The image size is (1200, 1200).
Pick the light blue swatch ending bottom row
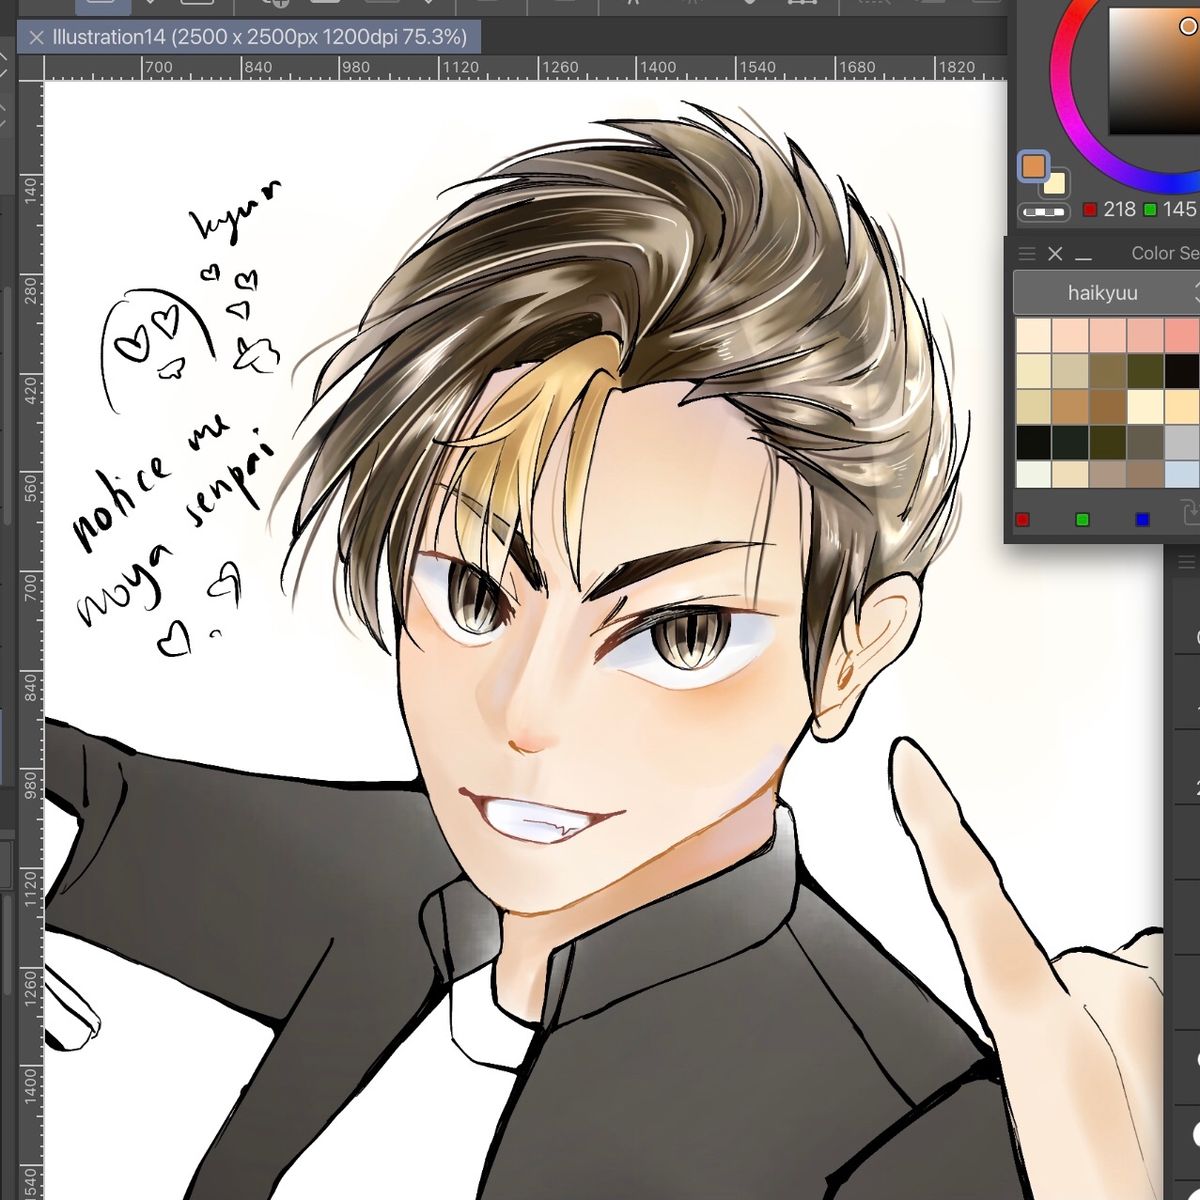1181,474
